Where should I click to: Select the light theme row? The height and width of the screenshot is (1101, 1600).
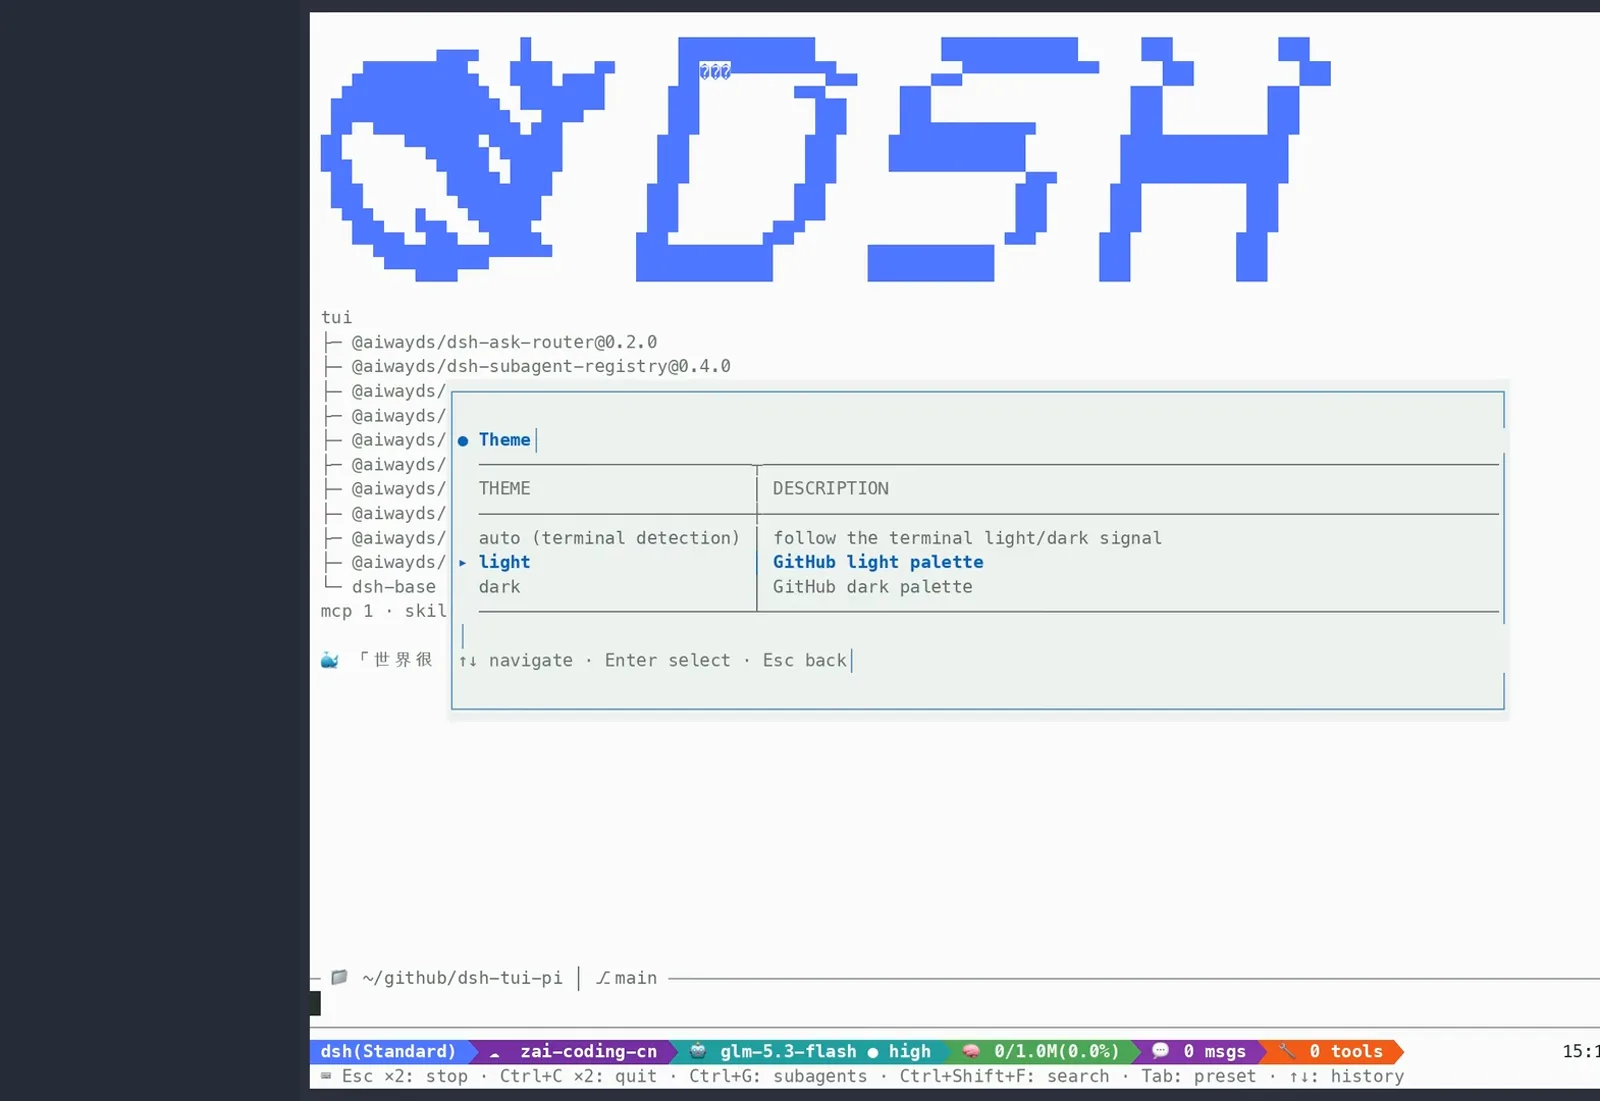[x=978, y=562]
